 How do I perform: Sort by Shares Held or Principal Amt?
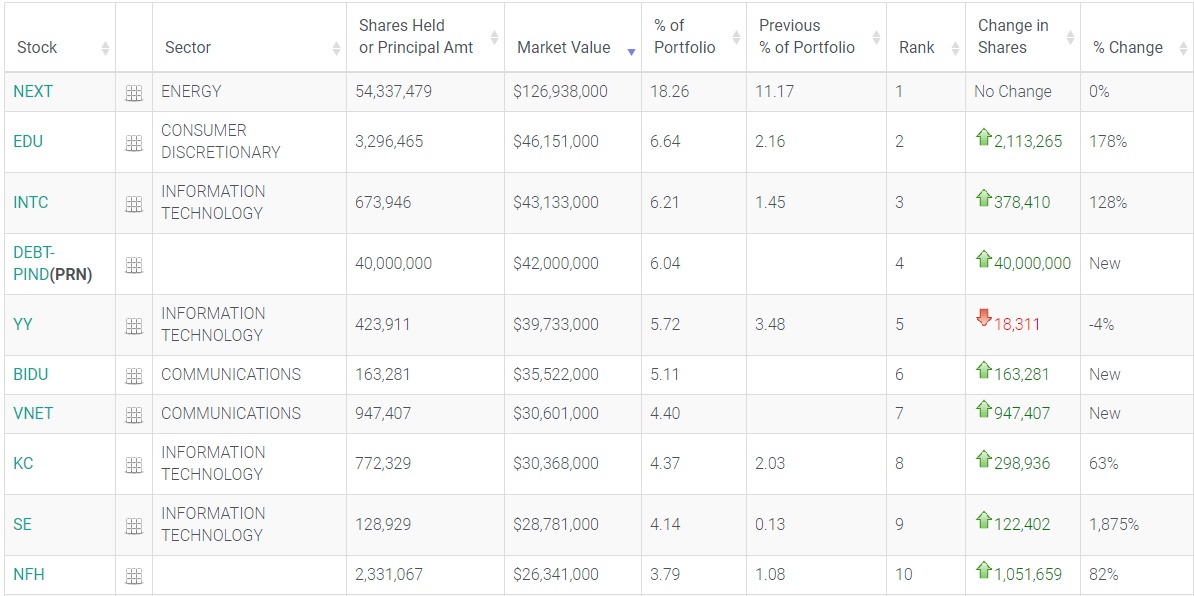pyautogui.click(x=416, y=37)
